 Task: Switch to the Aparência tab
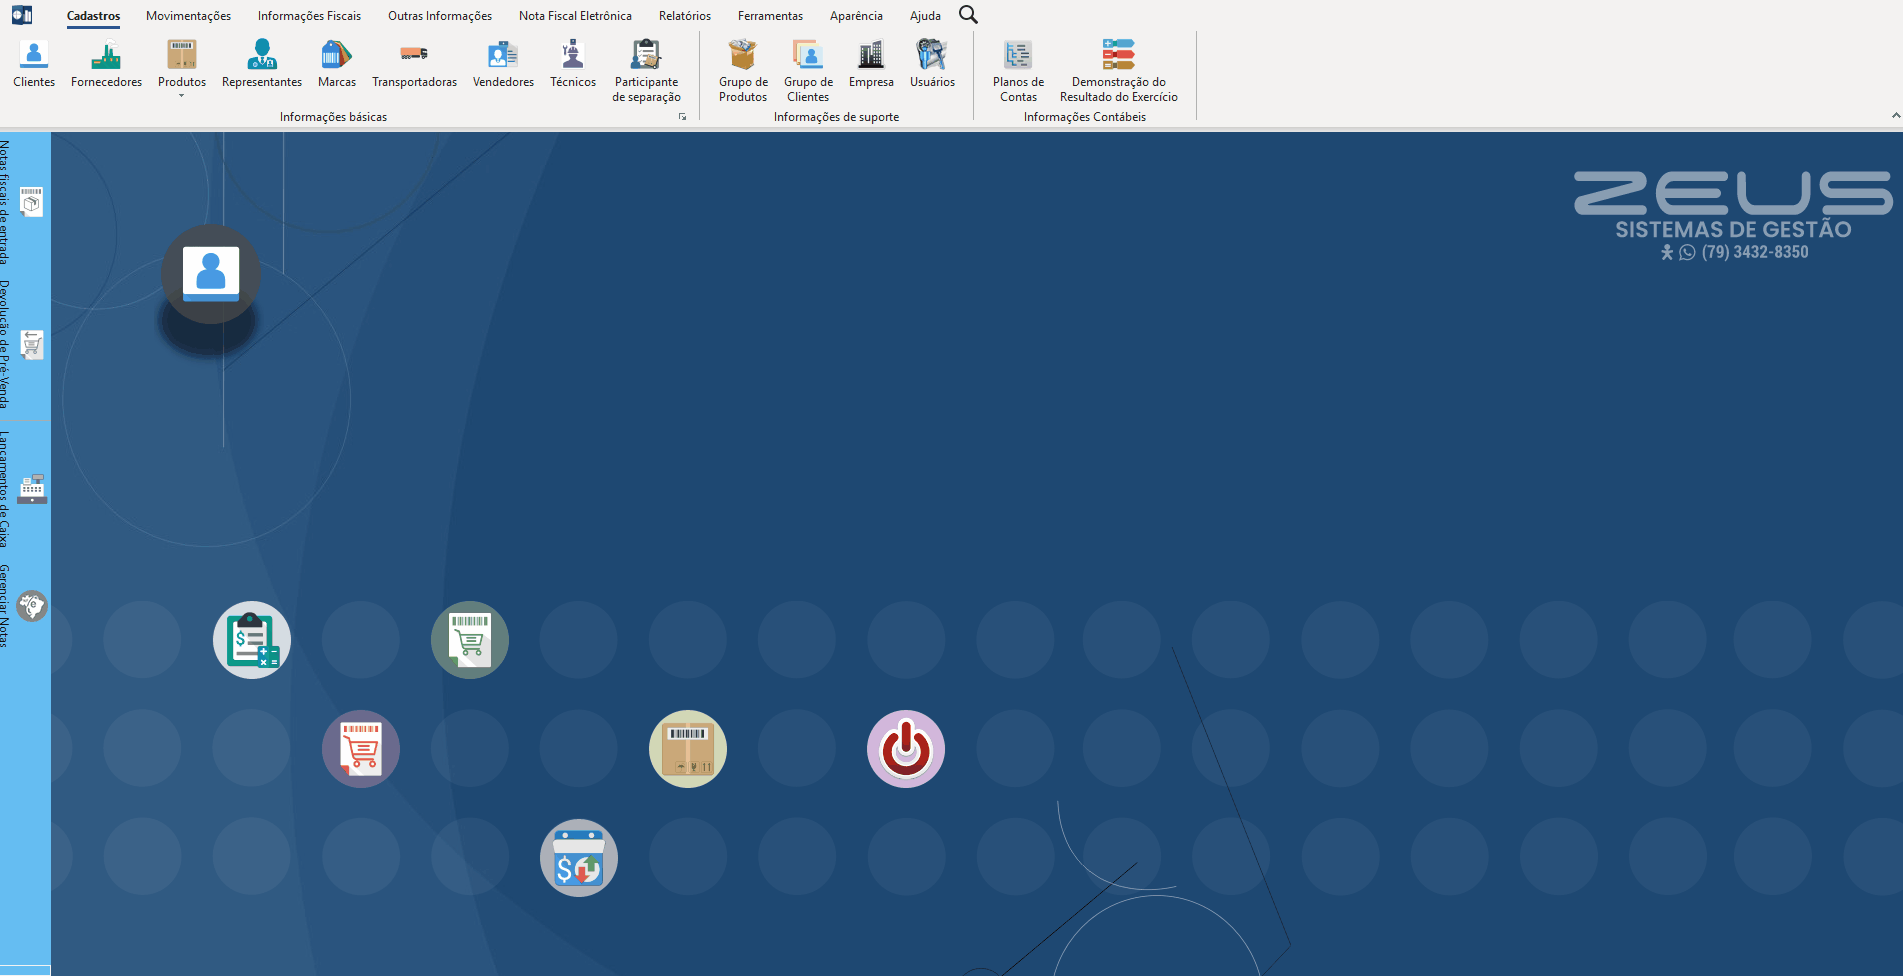(x=856, y=16)
